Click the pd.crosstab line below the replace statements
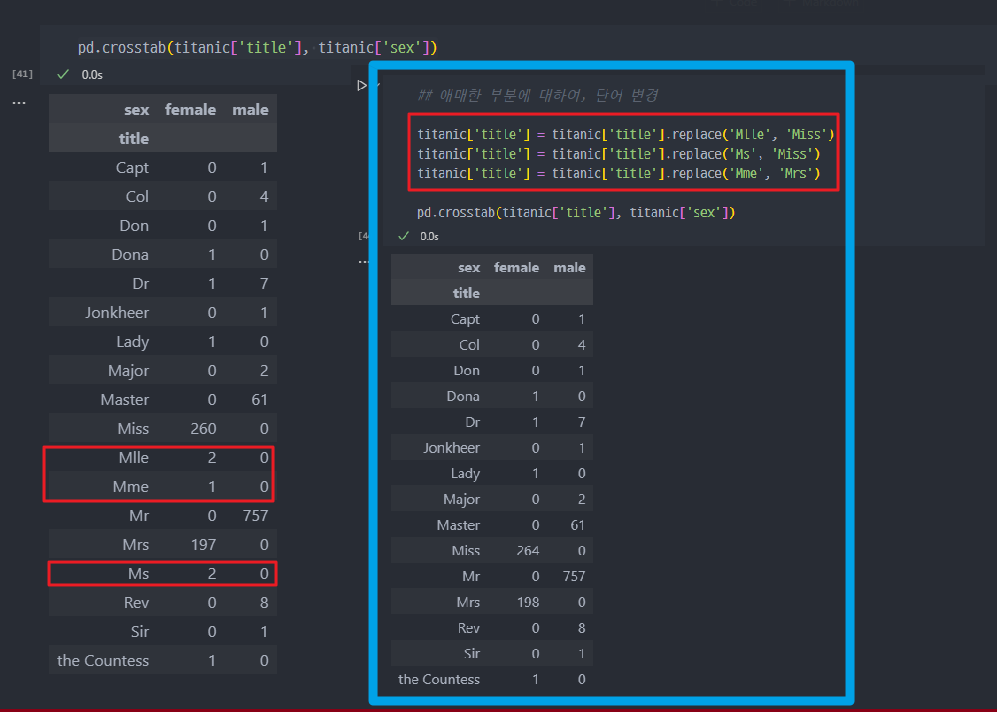Image resolution: width=997 pixels, height=712 pixels. point(576,212)
